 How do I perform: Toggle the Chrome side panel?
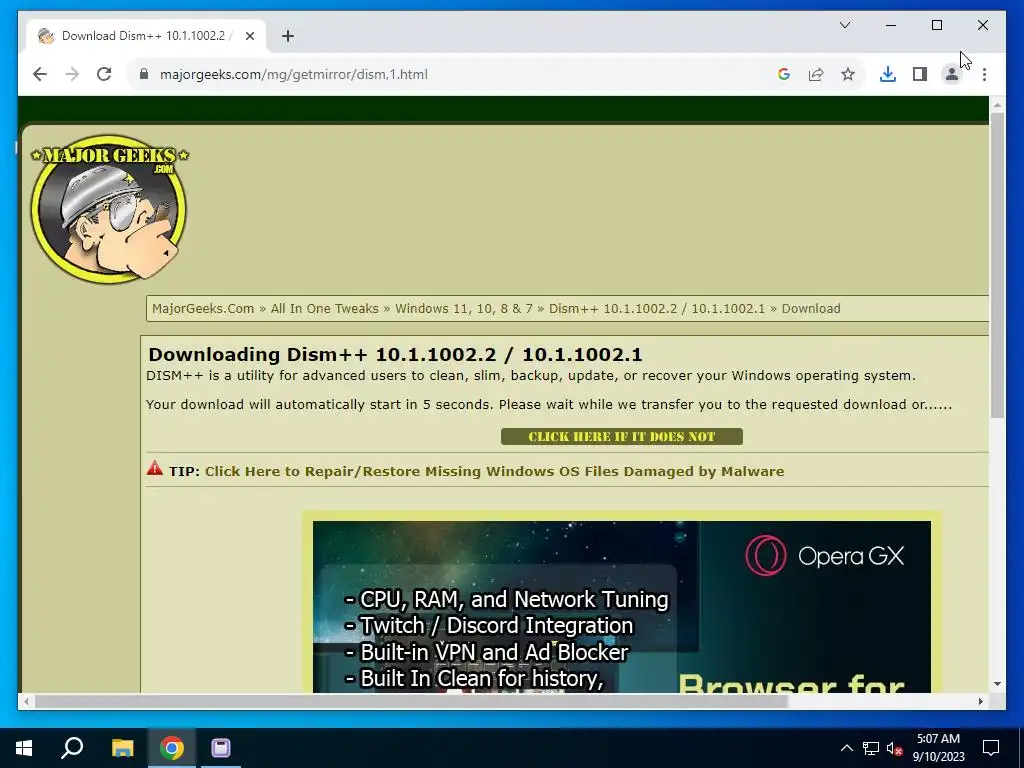click(920, 74)
